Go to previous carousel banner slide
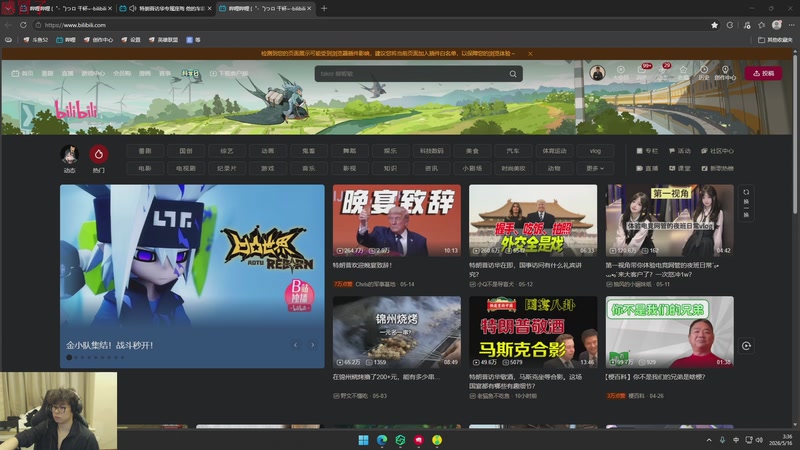 (x=295, y=345)
